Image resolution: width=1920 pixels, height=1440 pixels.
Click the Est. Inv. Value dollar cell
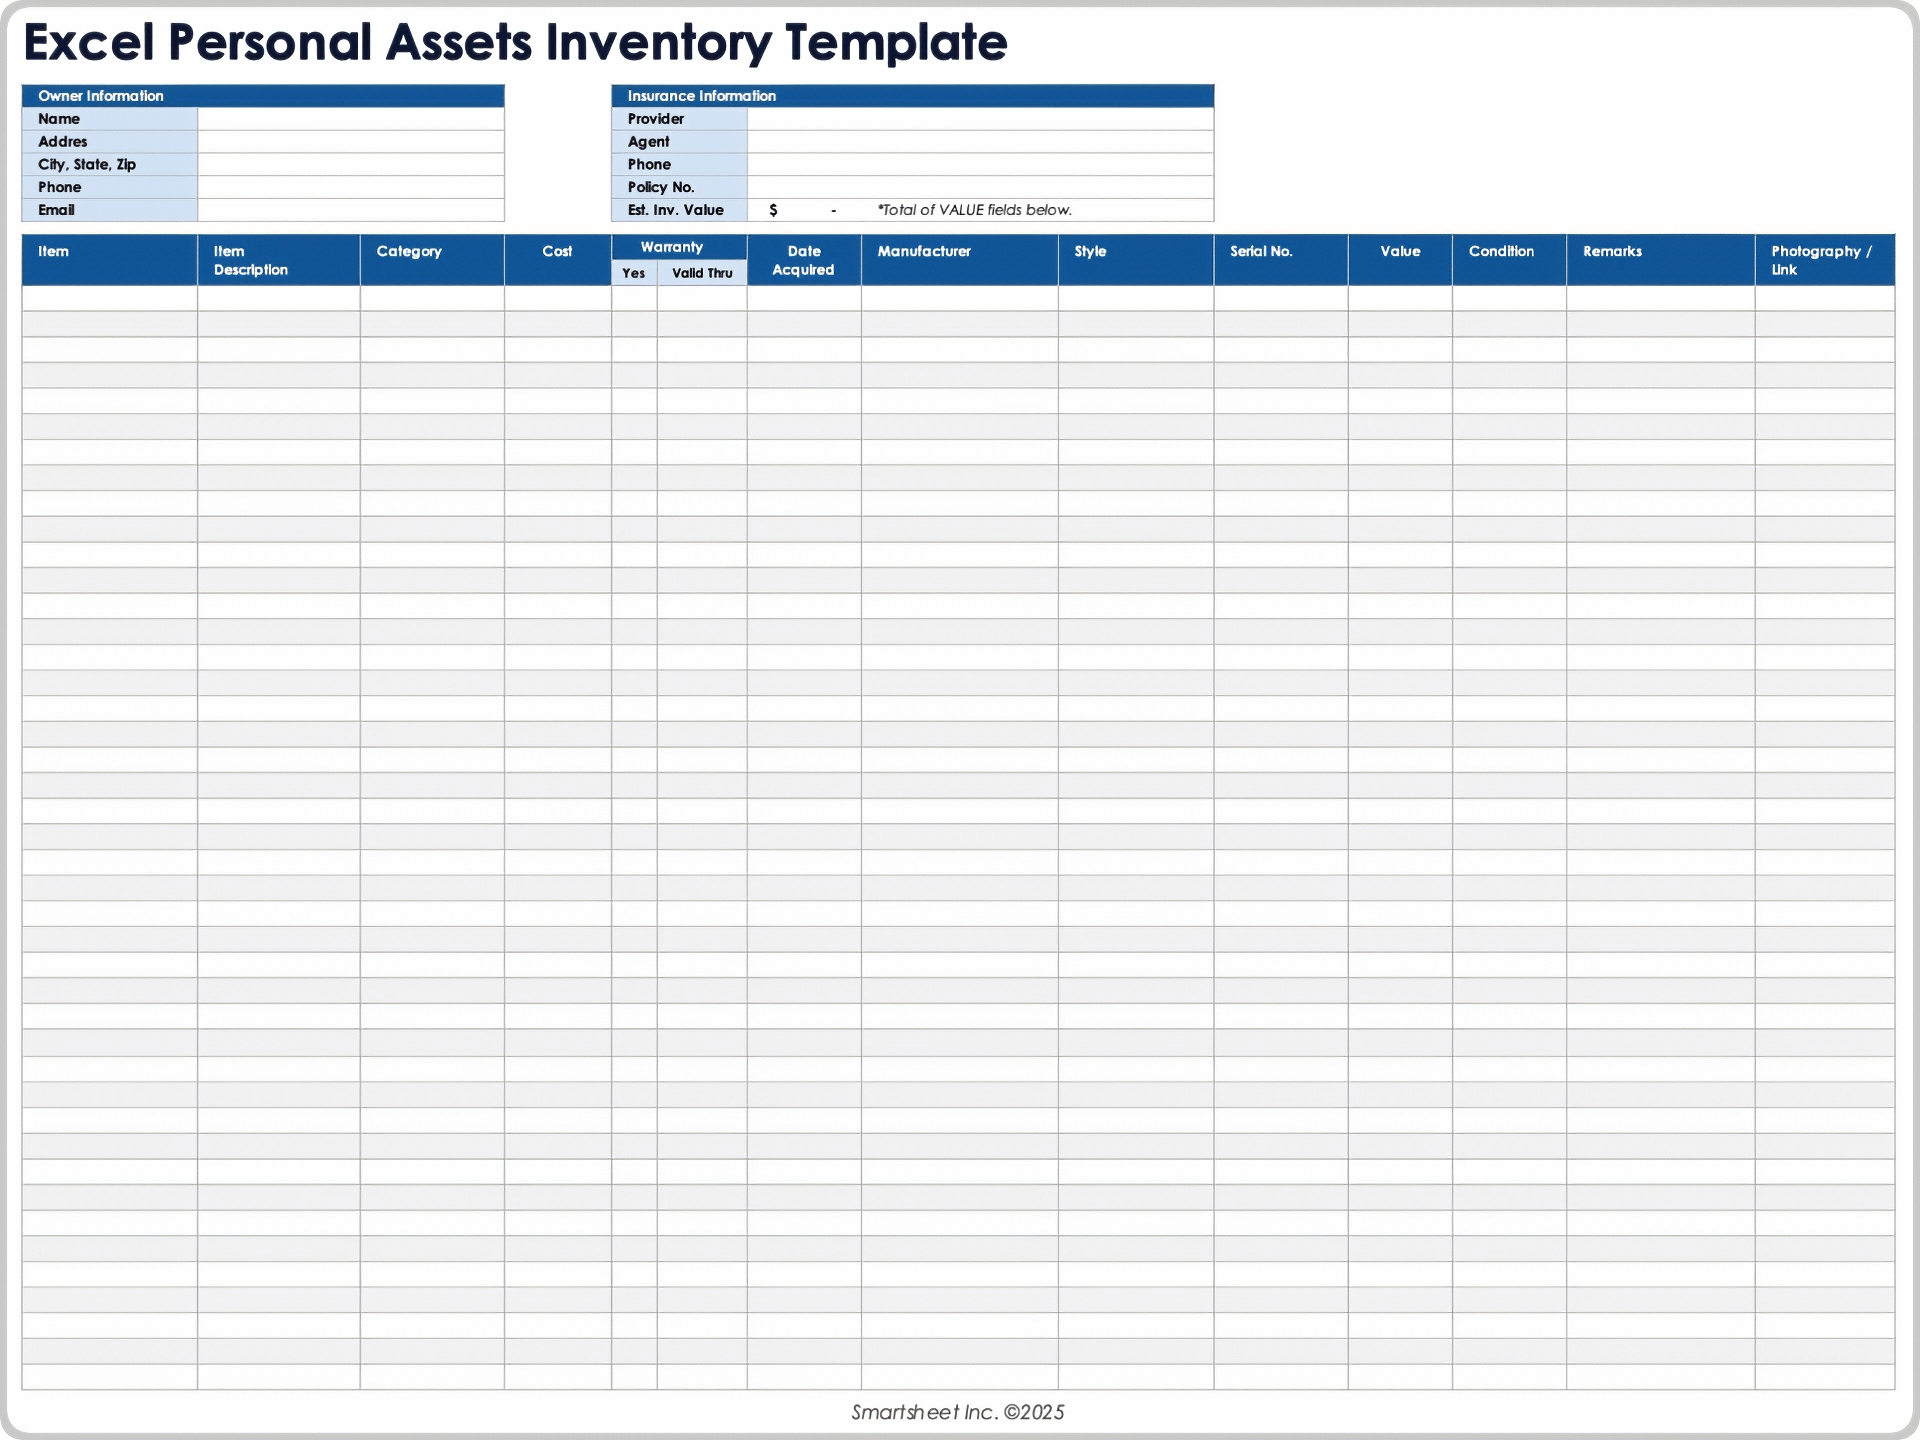point(800,210)
